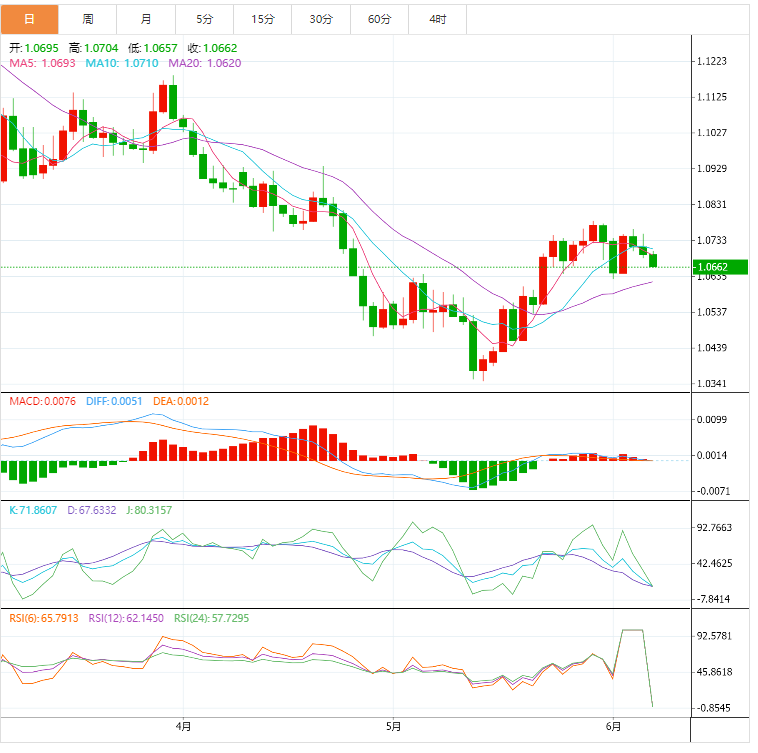The width and height of the screenshot is (758, 753).
Task: Click the J:80.3157 value label
Action: coord(149,510)
